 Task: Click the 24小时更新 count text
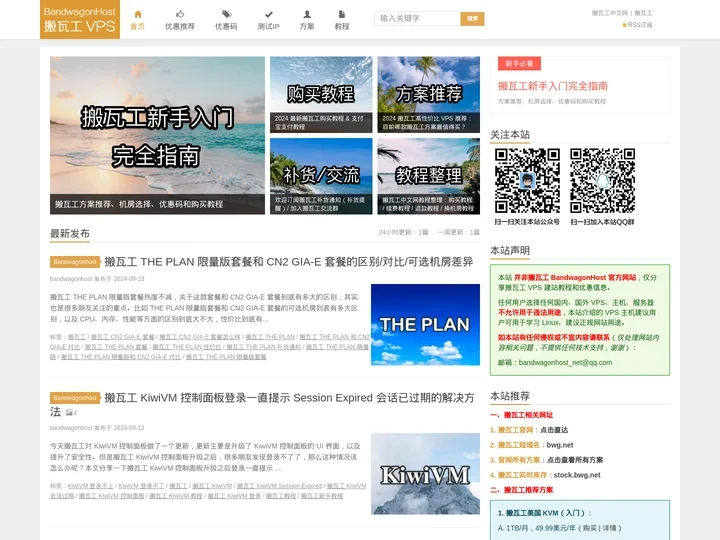[403, 232]
